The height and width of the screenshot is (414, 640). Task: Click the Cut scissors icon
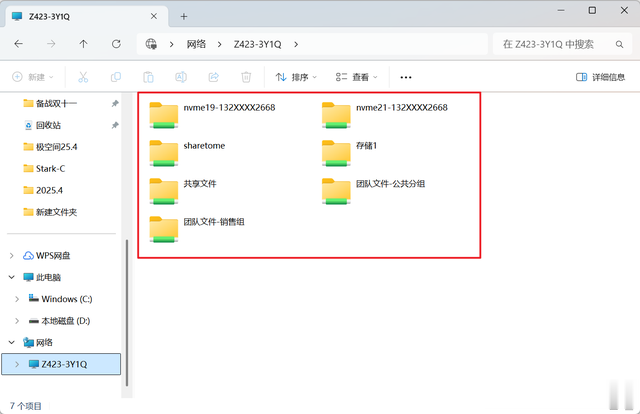[x=83, y=77]
